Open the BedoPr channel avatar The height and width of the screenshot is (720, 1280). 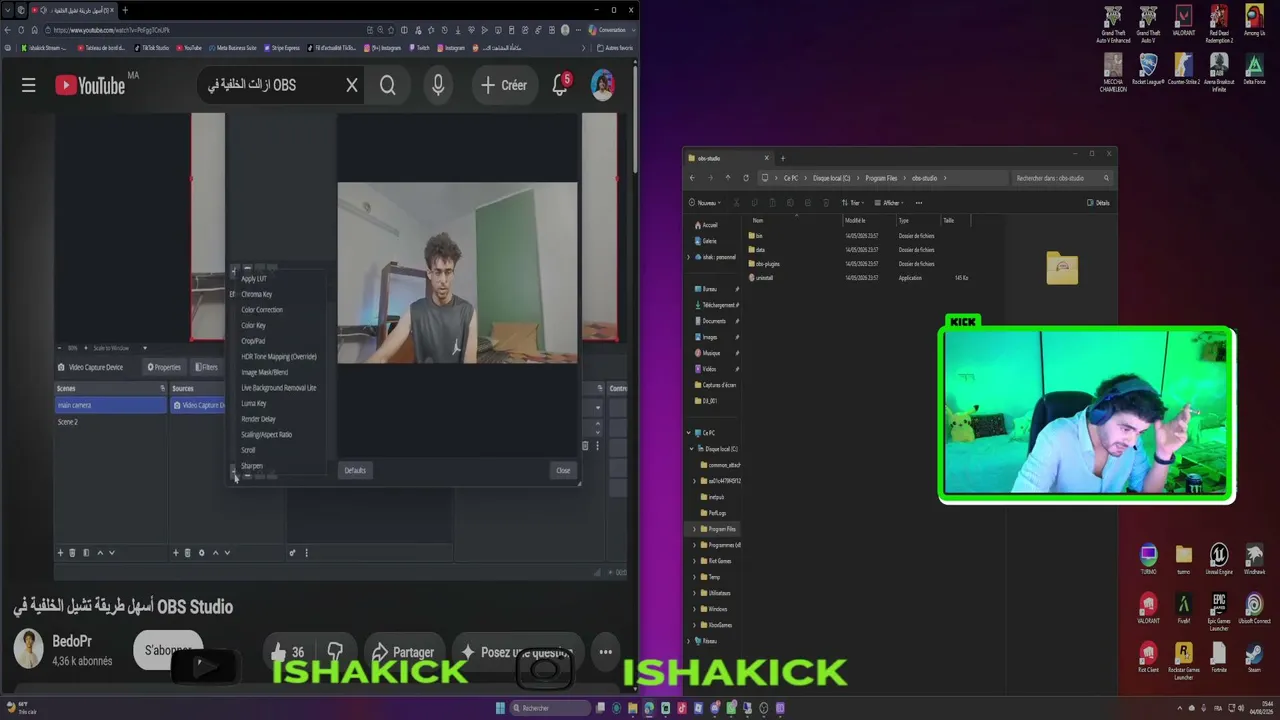29,650
